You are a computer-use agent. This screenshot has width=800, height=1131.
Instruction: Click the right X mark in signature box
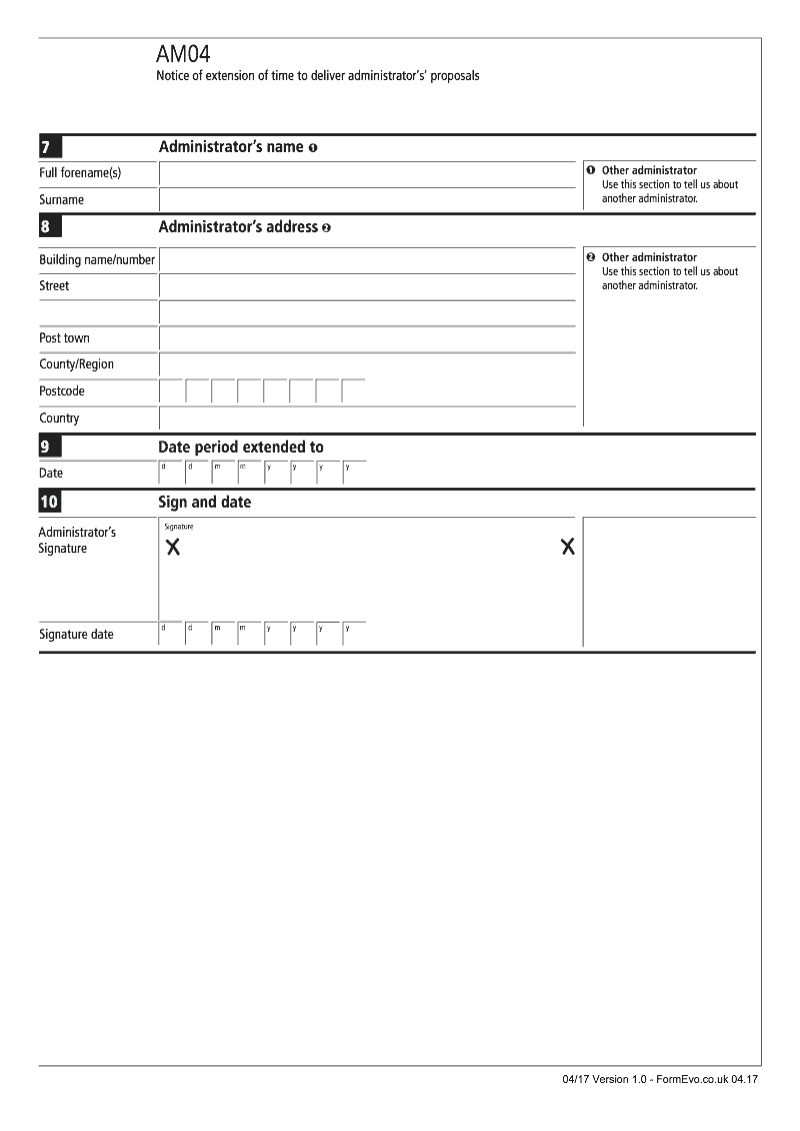point(568,546)
